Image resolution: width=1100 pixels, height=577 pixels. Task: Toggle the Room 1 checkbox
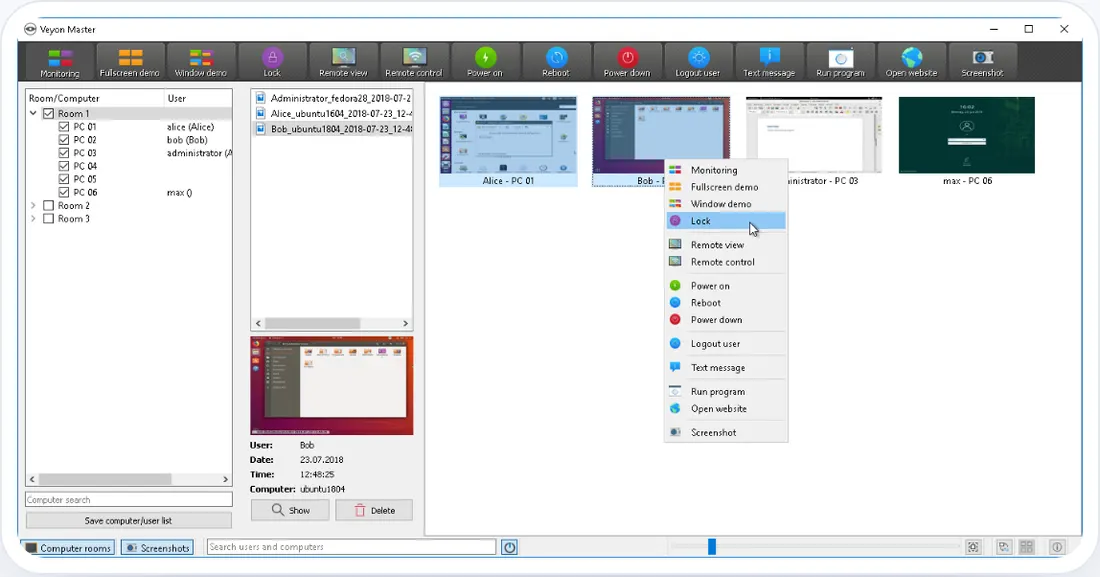pyautogui.click(x=48, y=113)
